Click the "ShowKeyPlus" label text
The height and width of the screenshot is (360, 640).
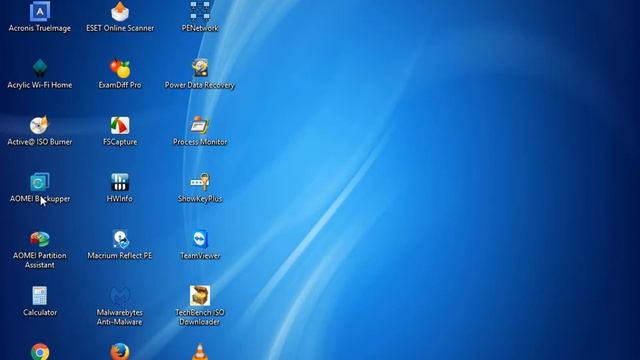pos(200,199)
